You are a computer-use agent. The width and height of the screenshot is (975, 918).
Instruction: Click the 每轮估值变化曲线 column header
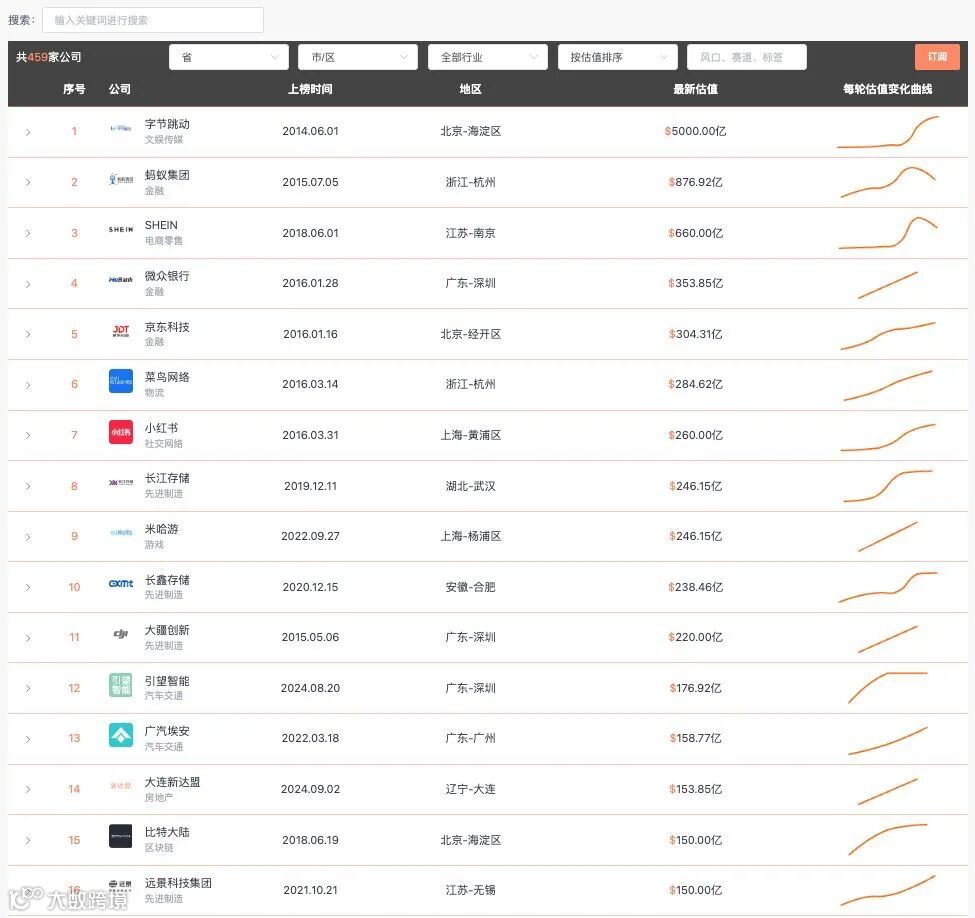tap(887, 89)
